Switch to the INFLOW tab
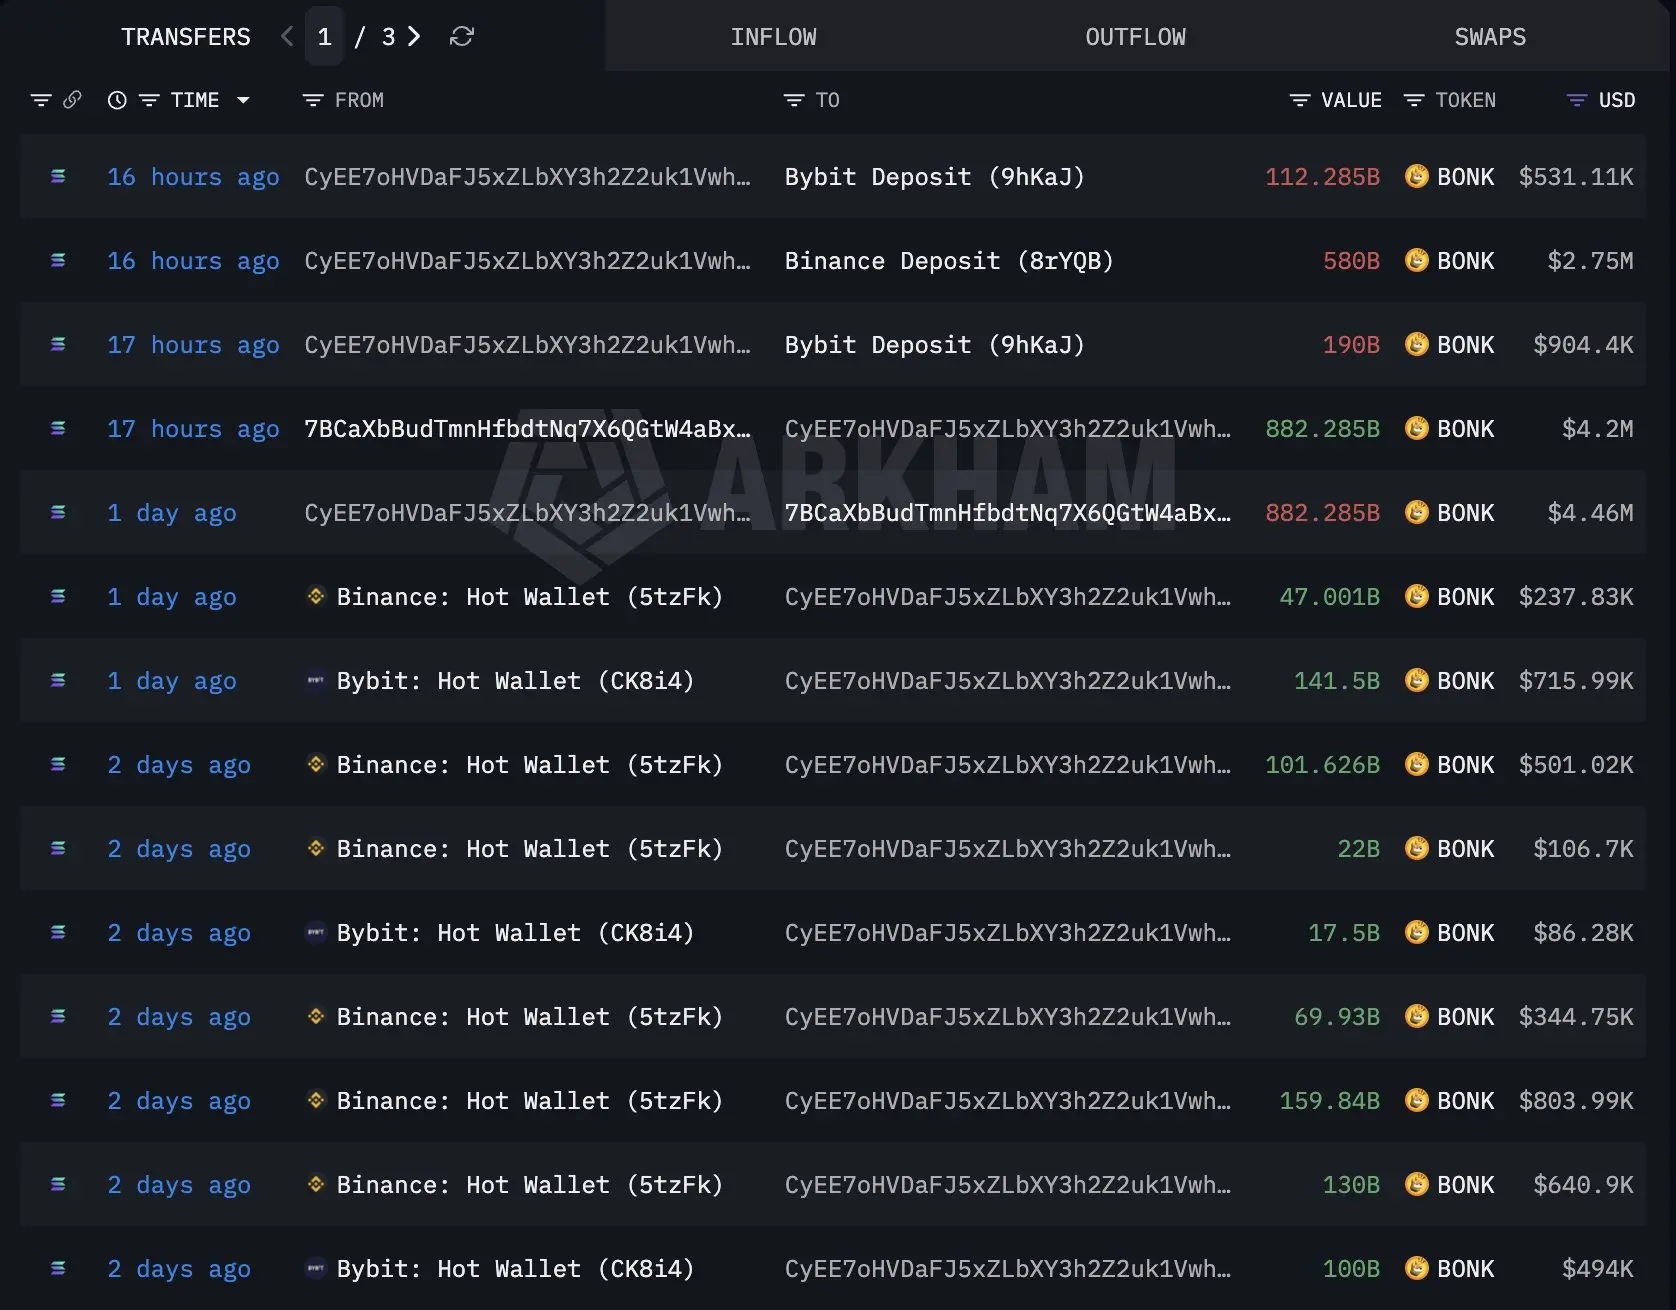 (x=773, y=37)
